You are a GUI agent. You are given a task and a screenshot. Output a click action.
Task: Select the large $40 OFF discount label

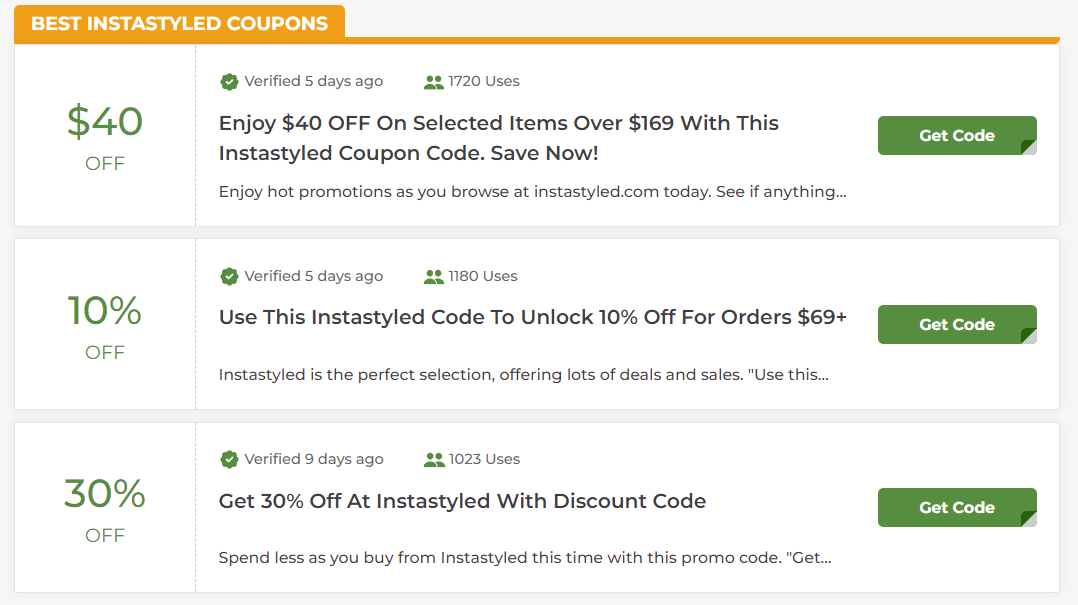[104, 137]
